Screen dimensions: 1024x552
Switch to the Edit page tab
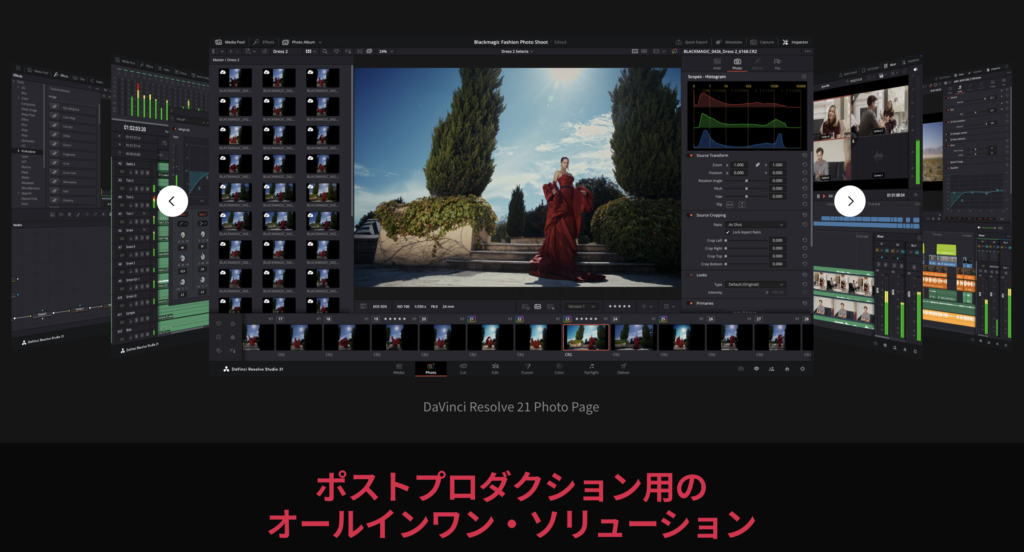(495, 369)
